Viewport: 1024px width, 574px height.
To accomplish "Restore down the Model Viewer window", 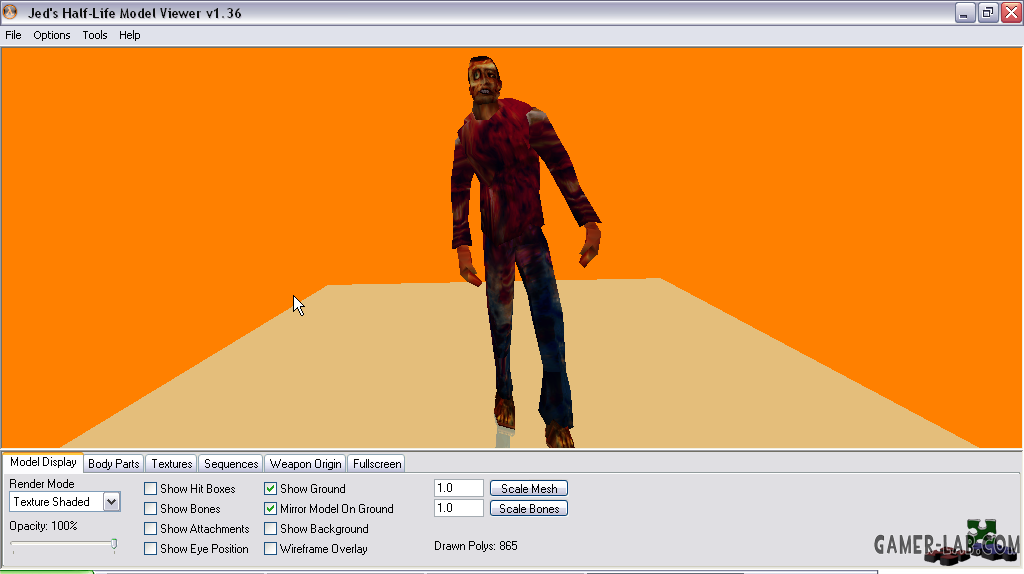I will point(988,12).
